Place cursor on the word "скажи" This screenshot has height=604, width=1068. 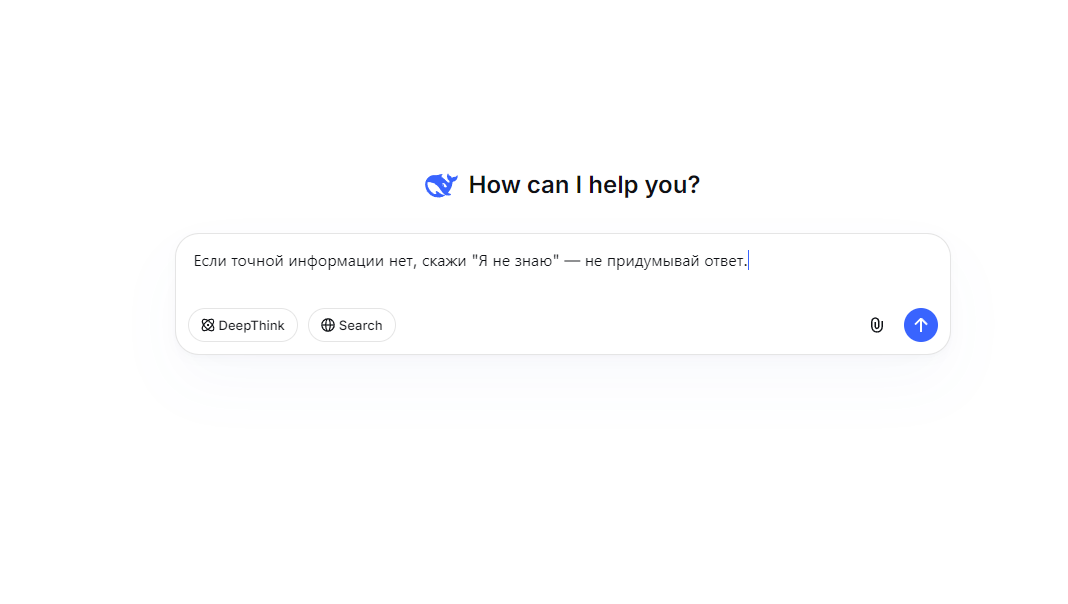point(444,262)
